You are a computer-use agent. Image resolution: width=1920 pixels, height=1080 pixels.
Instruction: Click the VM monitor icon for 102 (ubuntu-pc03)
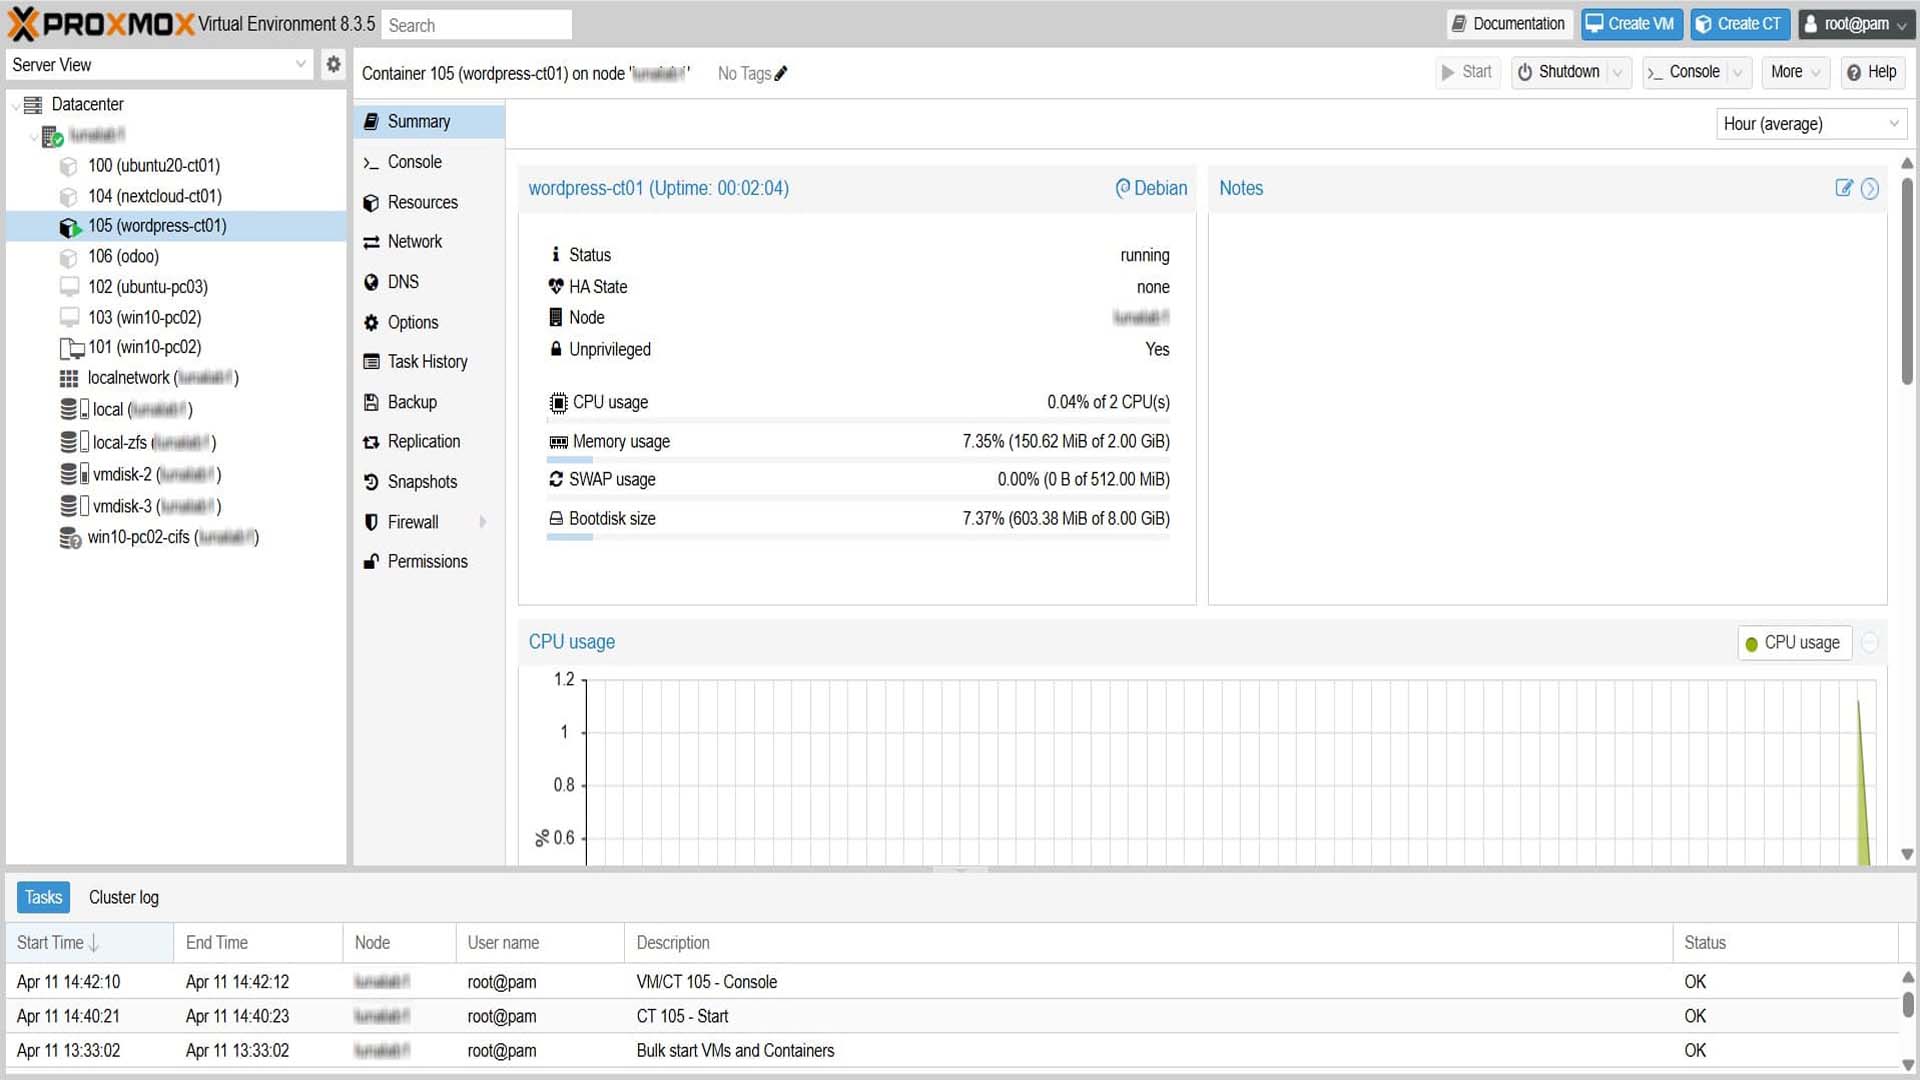69,287
